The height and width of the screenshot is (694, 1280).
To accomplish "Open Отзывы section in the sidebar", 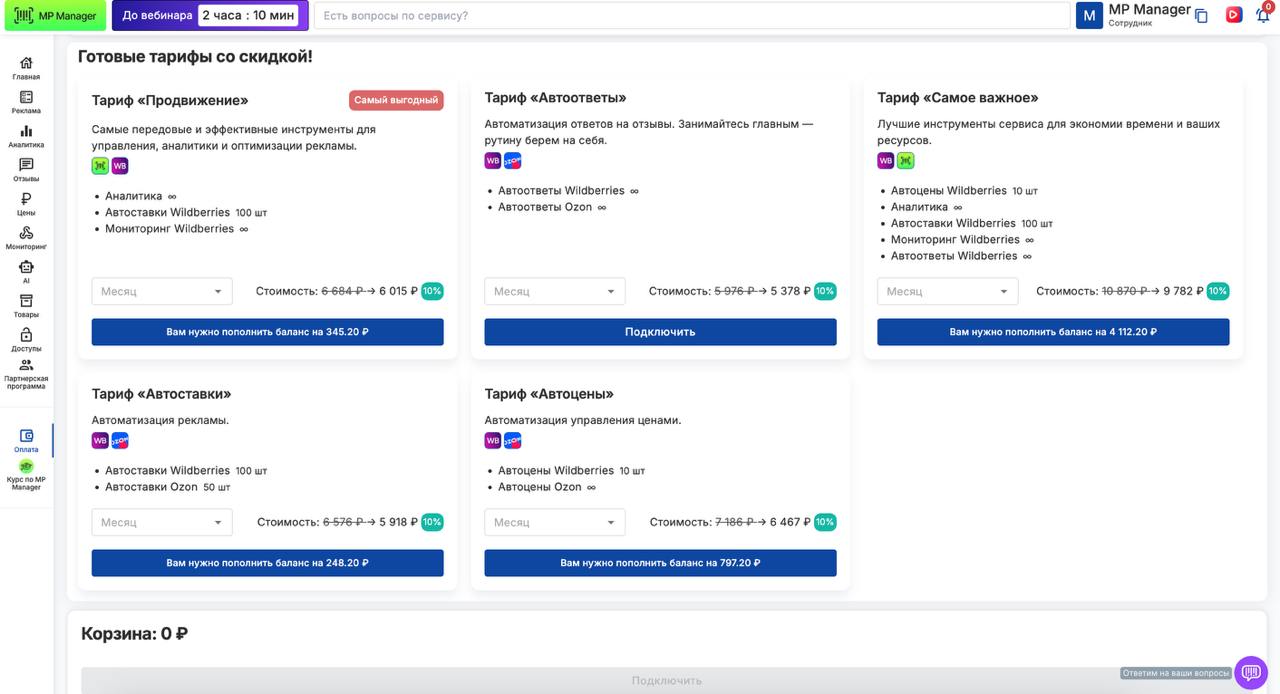I will point(26,170).
